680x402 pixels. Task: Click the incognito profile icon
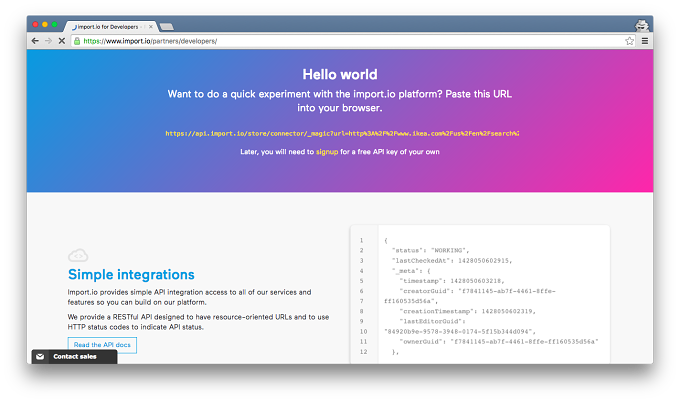coord(642,25)
